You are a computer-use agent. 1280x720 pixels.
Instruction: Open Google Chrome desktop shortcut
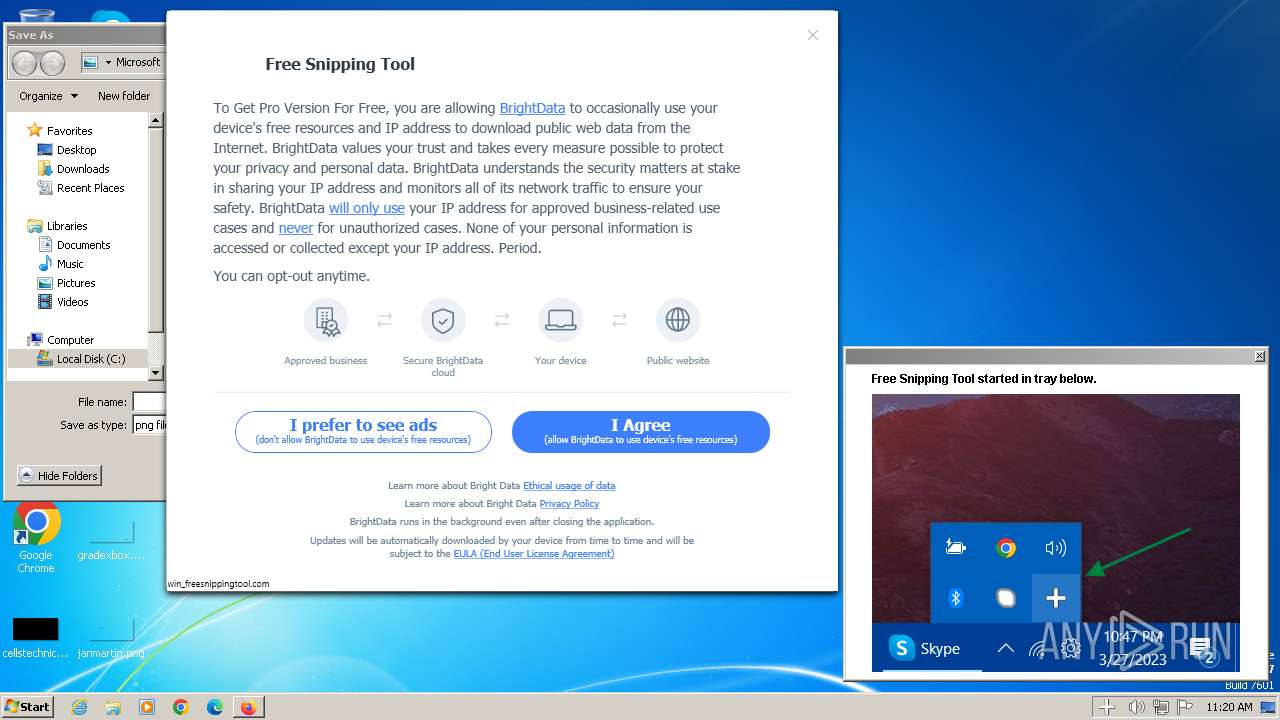pos(36,538)
